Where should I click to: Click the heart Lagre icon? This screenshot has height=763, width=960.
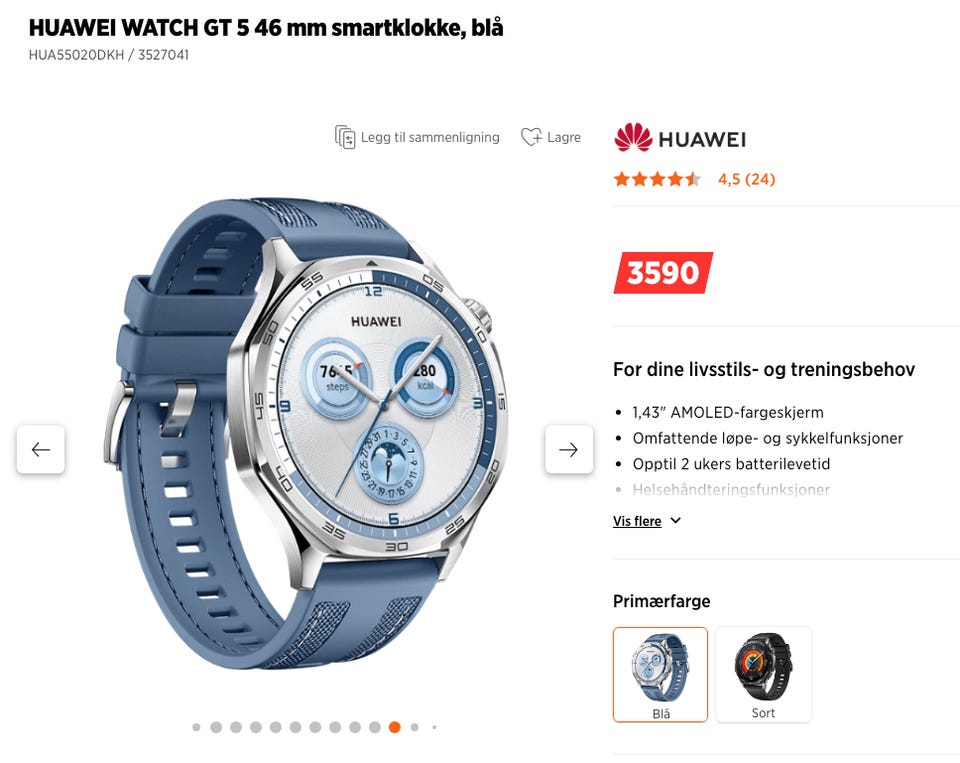pyautogui.click(x=531, y=137)
